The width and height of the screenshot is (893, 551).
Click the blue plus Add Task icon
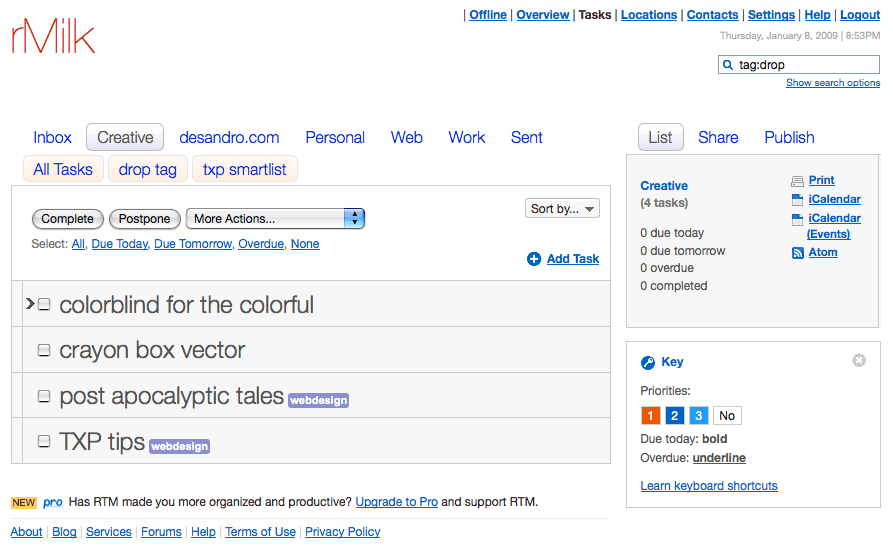pyautogui.click(x=534, y=259)
